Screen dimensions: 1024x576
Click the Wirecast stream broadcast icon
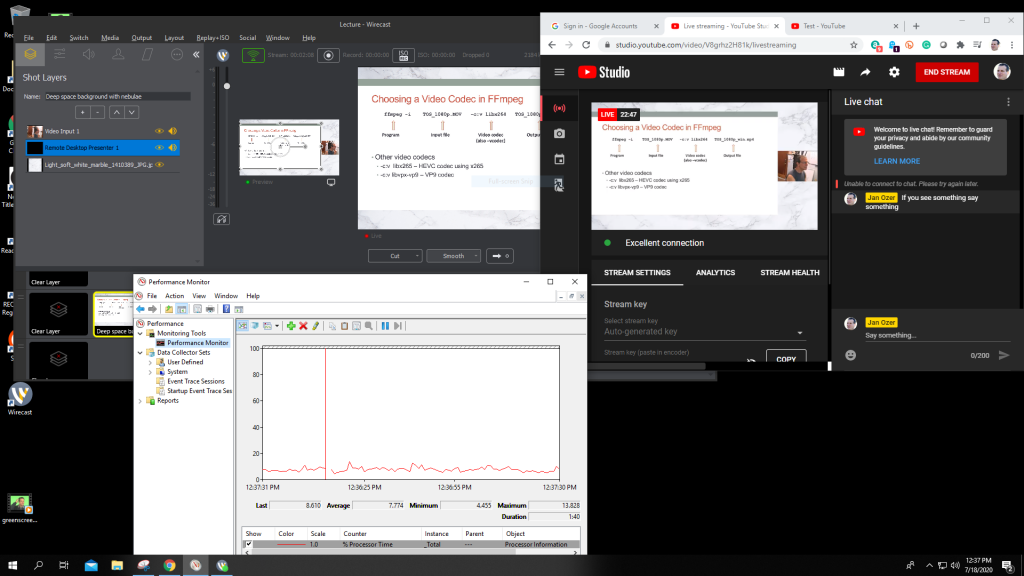254,55
